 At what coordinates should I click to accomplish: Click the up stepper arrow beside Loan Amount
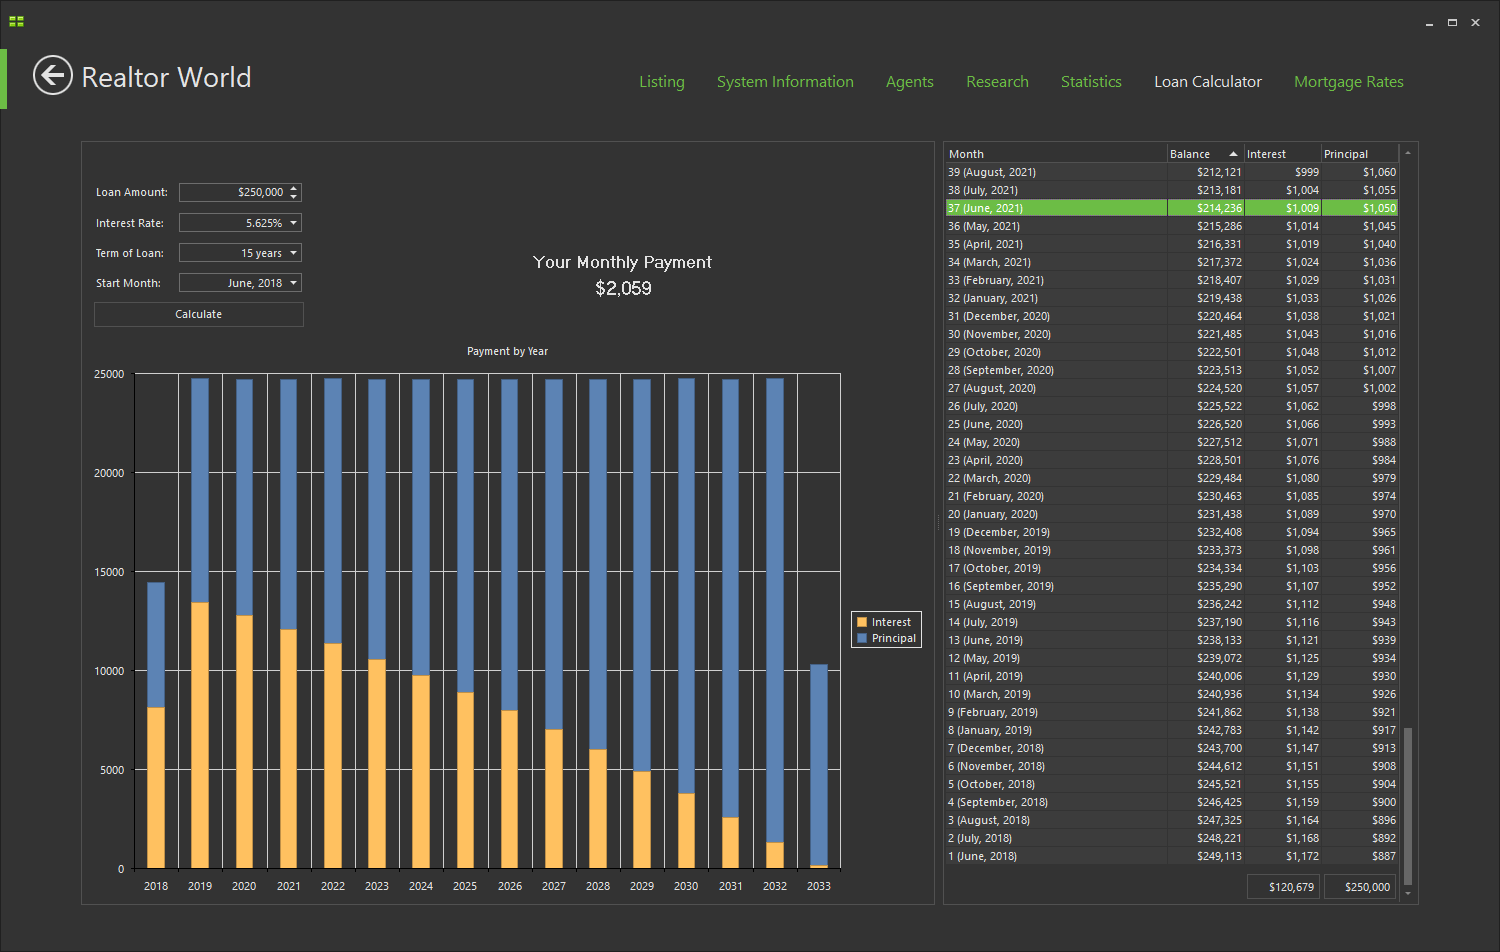pyautogui.click(x=295, y=187)
